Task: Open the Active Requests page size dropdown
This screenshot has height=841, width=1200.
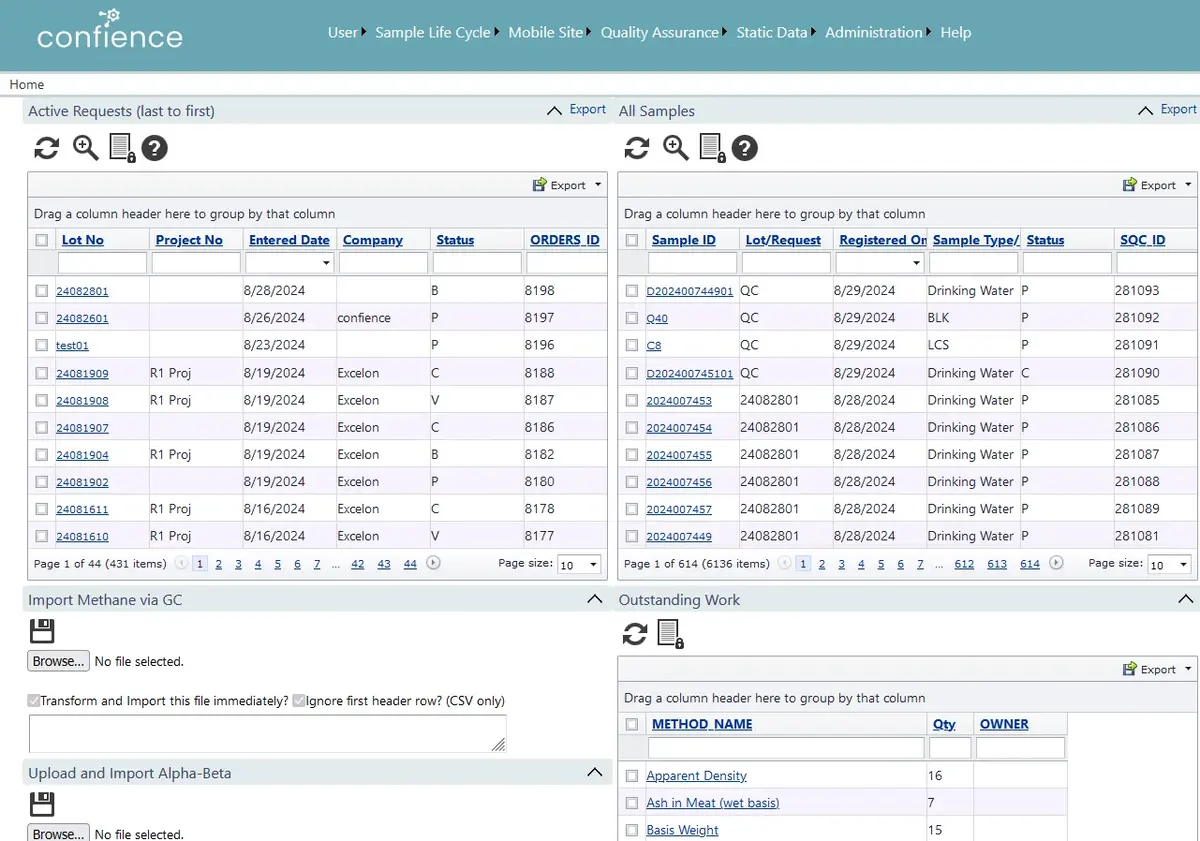Action: click(579, 565)
